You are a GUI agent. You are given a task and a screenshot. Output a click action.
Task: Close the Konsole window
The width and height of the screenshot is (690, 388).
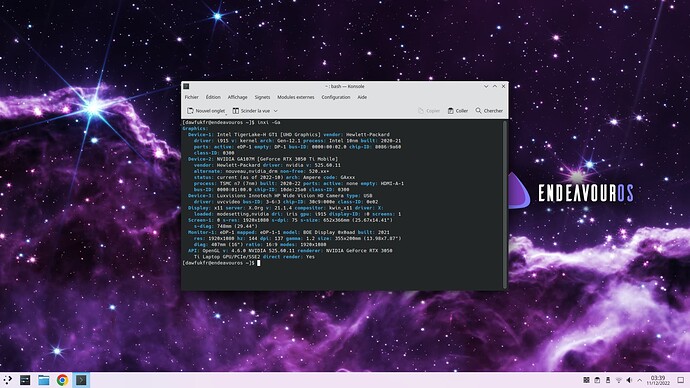tap(503, 87)
